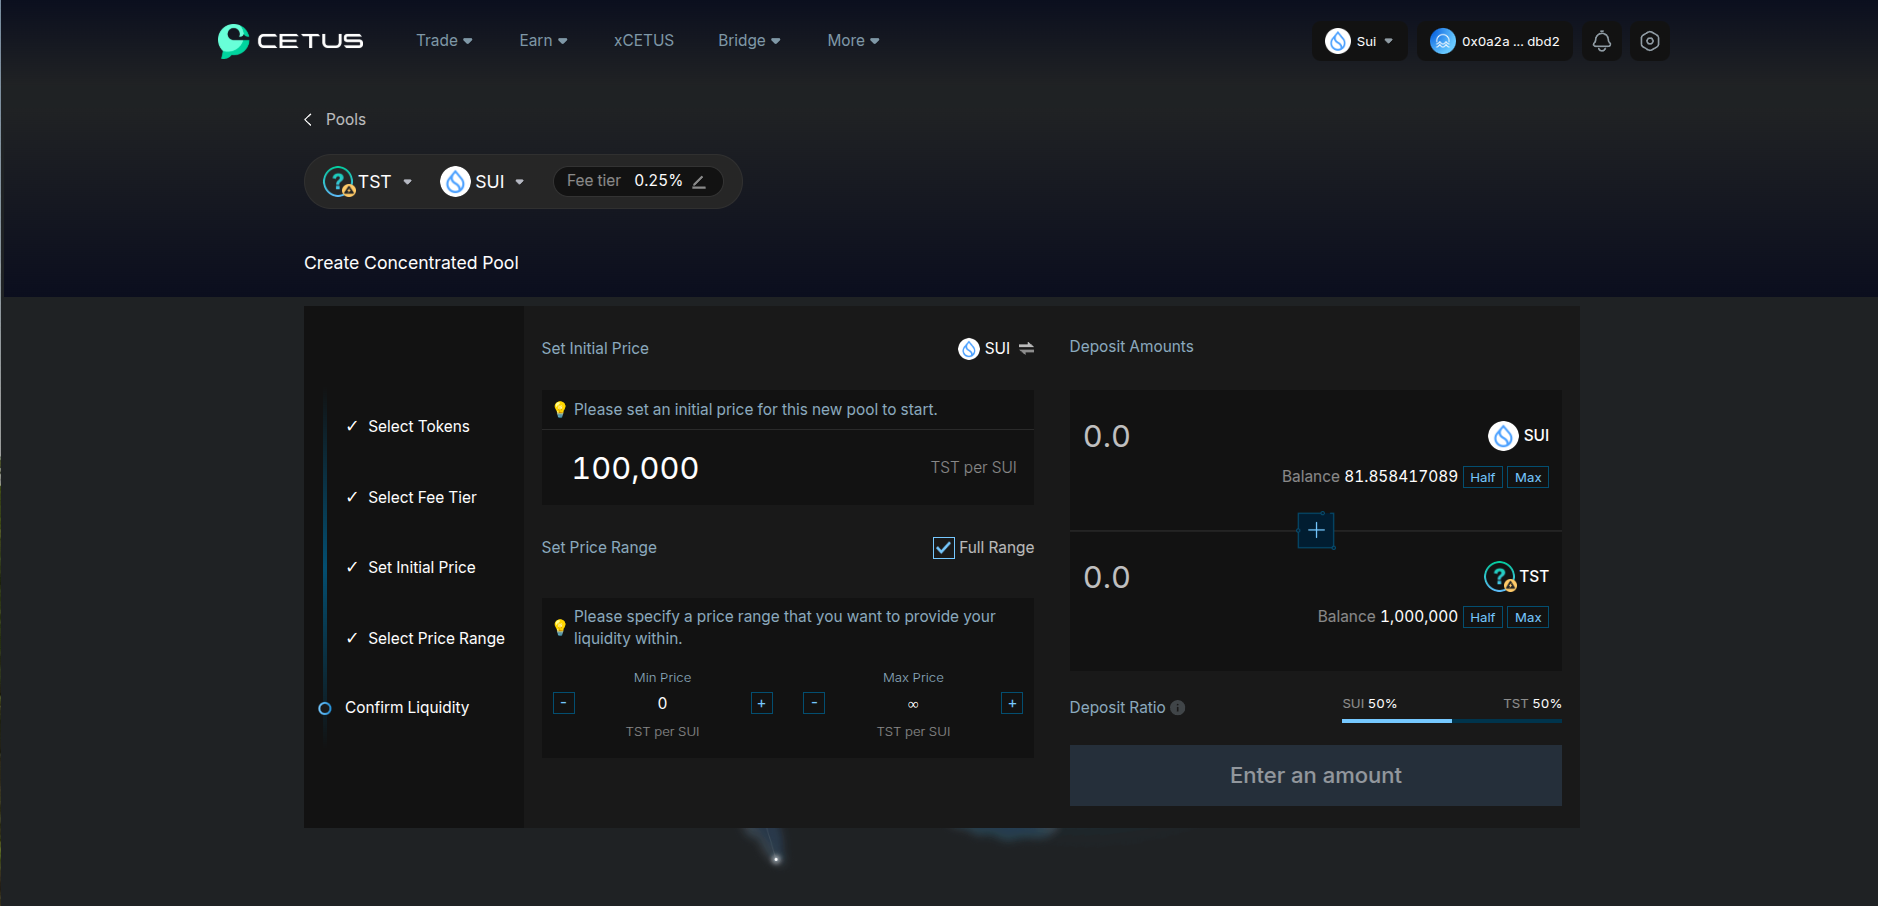This screenshot has height=906, width=1878.
Task: Uncheck the Full Range checkbox
Action: click(x=944, y=548)
